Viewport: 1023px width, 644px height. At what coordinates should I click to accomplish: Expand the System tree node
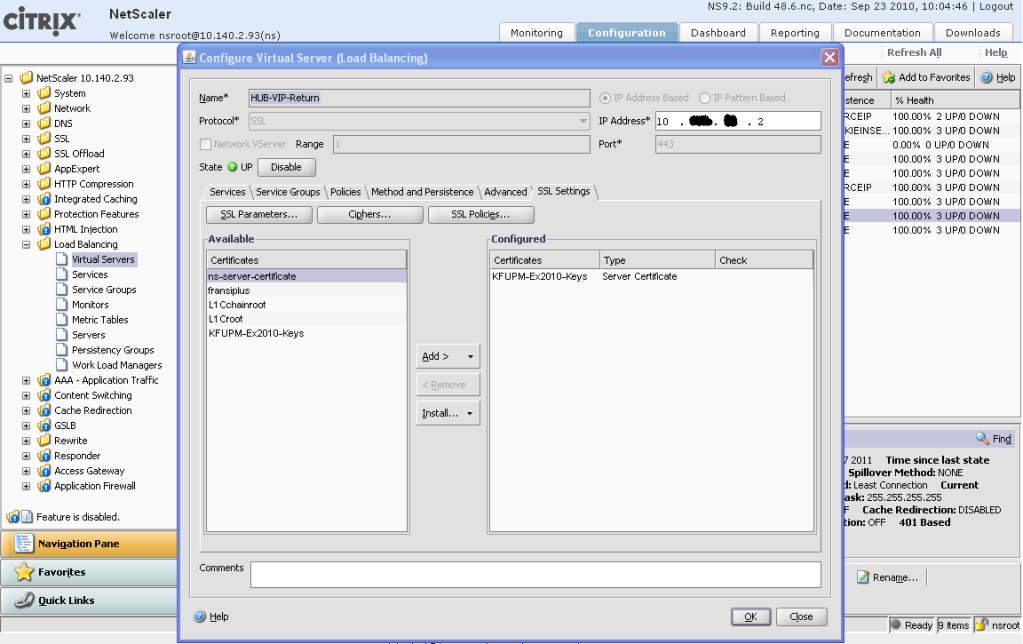[x=26, y=93]
